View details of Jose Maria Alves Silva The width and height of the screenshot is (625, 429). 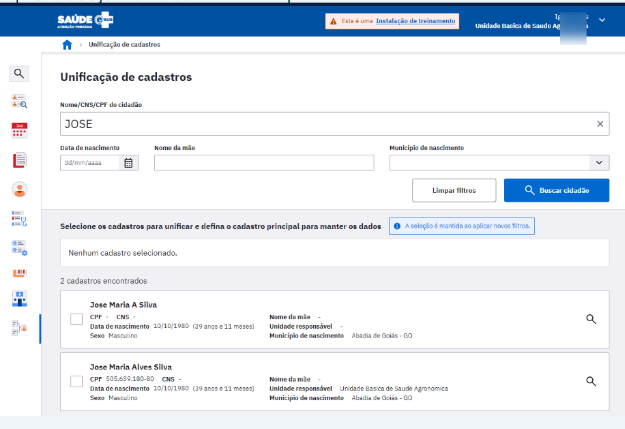pyautogui.click(x=591, y=381)
